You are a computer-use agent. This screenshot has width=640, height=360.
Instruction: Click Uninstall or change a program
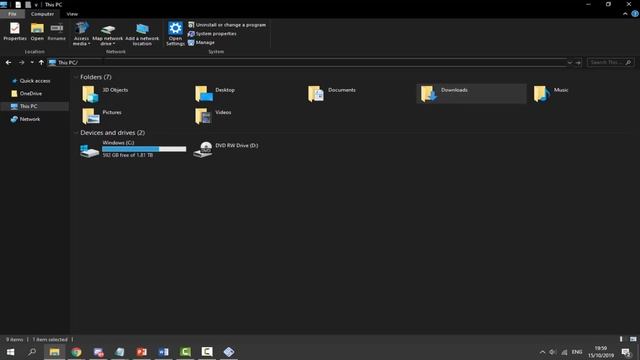point(227,25)
